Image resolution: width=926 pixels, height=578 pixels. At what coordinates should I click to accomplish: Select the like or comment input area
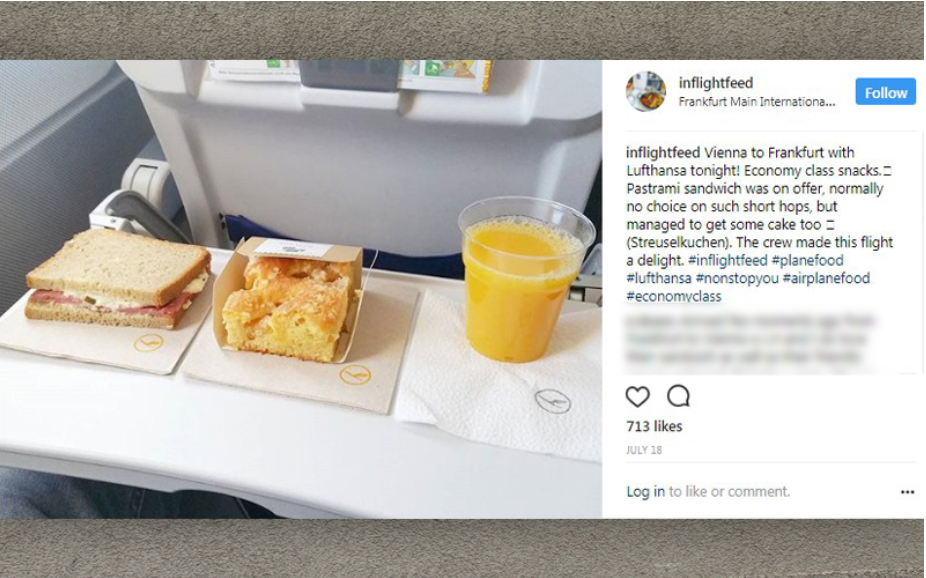pyautogui.click(x=729, y=492)
